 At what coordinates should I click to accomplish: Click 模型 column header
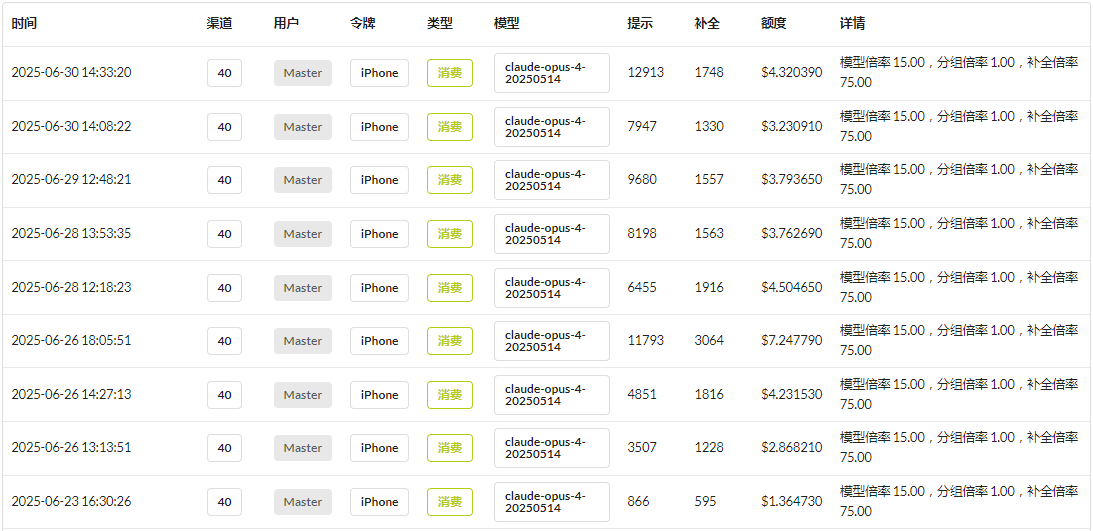click(507, 24)
